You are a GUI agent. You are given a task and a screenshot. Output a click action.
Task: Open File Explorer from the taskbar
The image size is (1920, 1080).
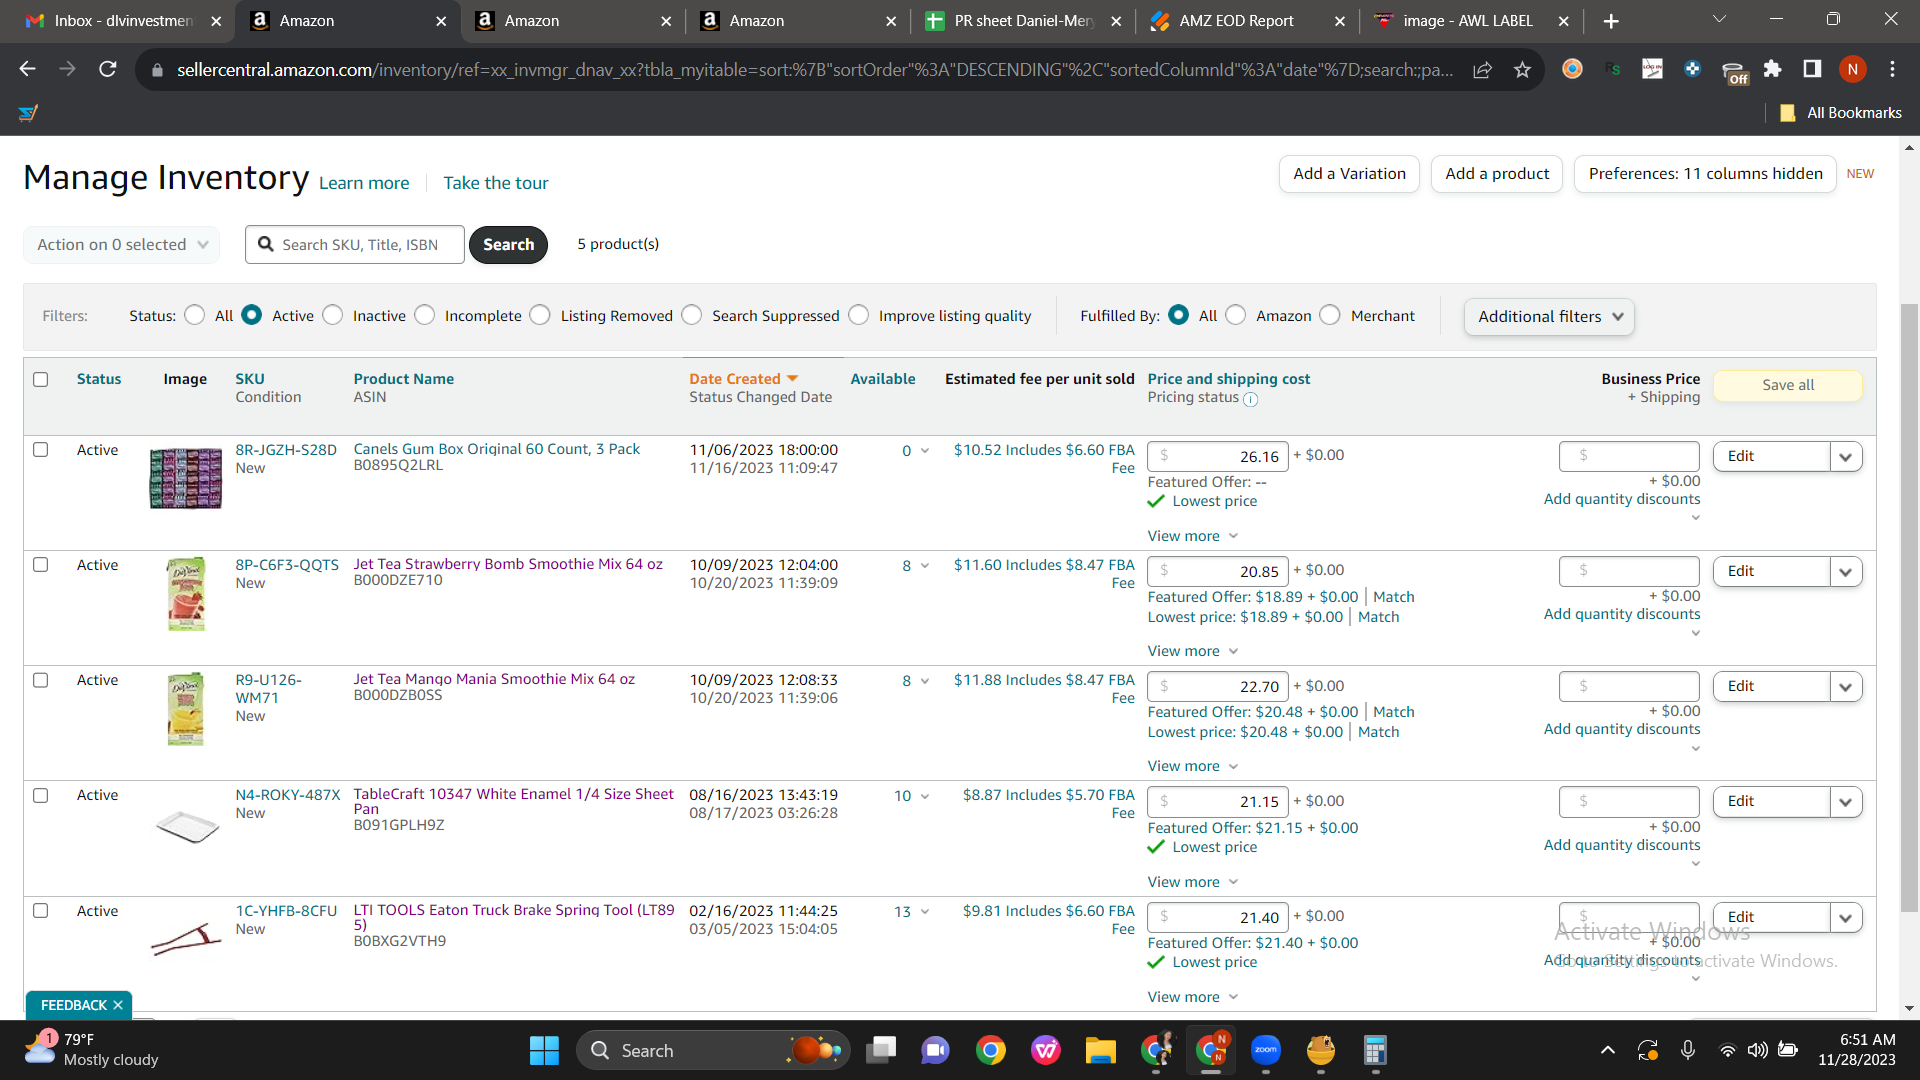1101,1051
